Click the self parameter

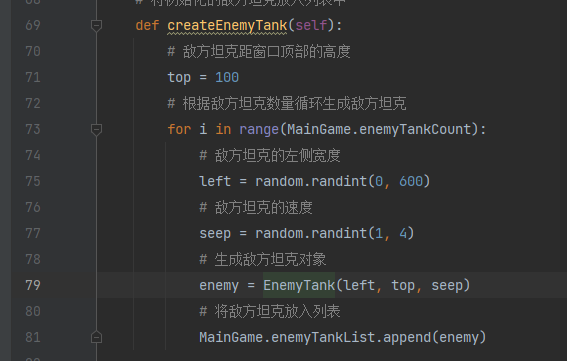pos(311,26)
